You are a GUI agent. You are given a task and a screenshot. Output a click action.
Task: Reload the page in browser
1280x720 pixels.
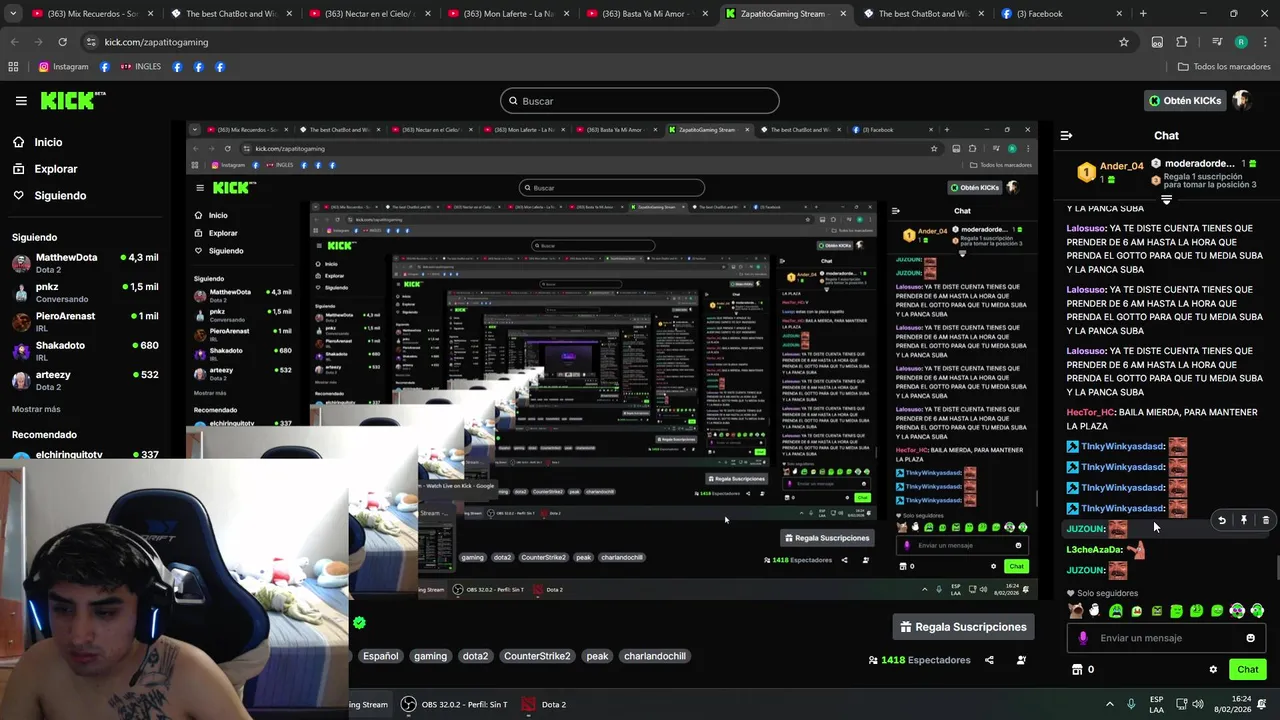point(62,42)
